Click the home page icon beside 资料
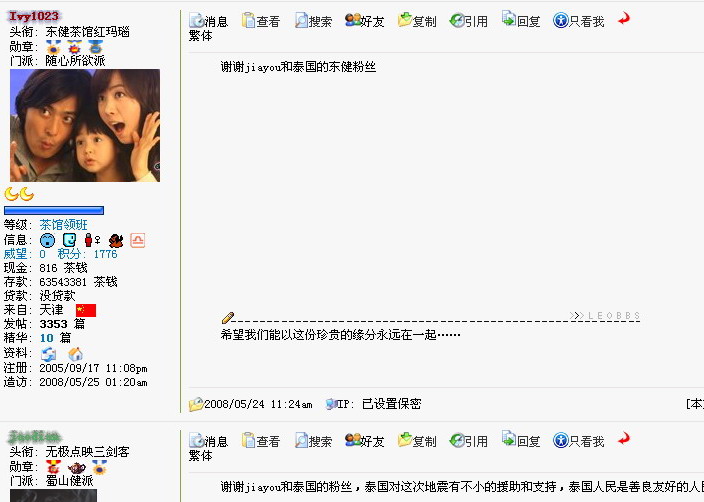This screenshot has width=704, height=502. pos(75,354)
